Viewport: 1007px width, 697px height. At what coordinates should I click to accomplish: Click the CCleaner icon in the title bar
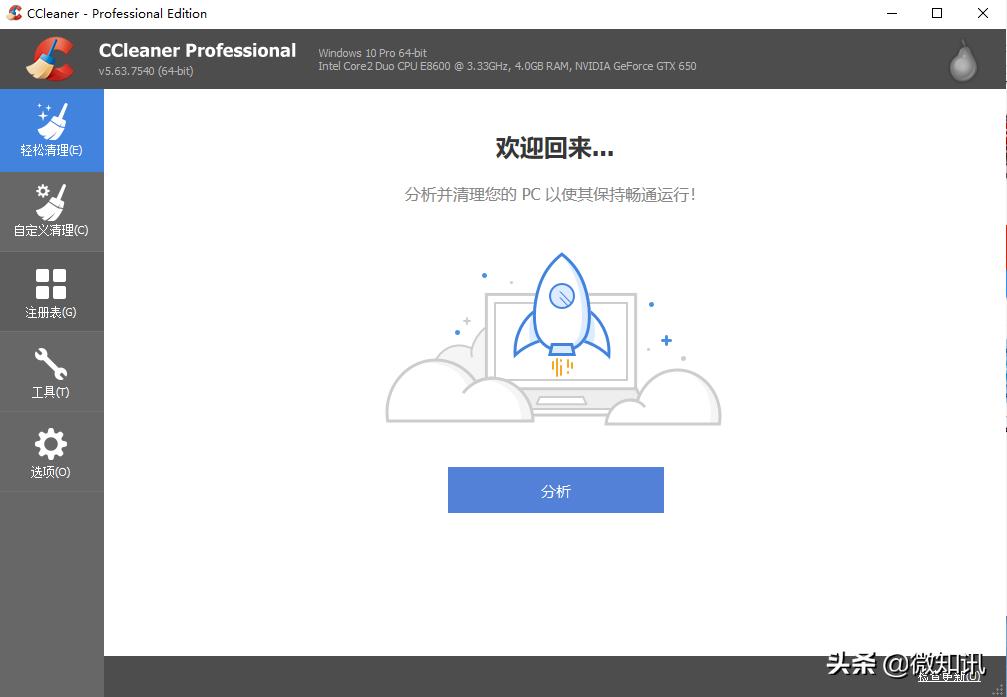click(x=14, y=13)
